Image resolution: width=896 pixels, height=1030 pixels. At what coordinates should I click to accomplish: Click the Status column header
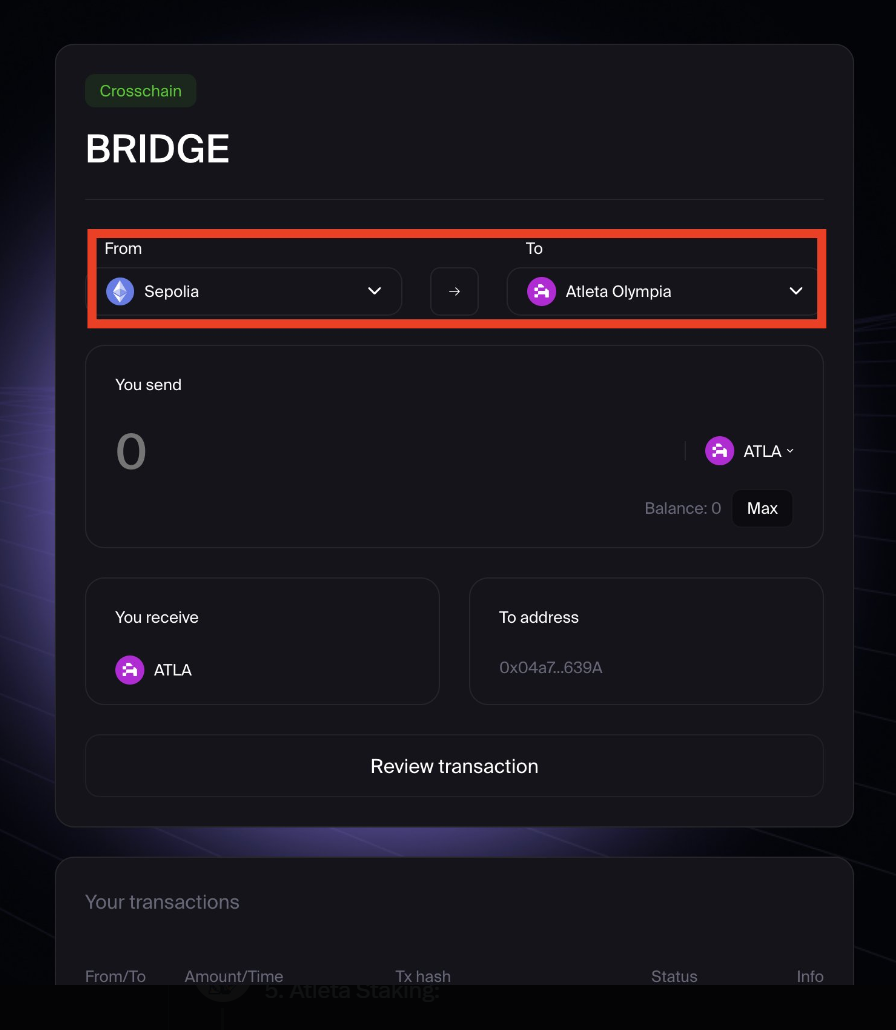674,976
